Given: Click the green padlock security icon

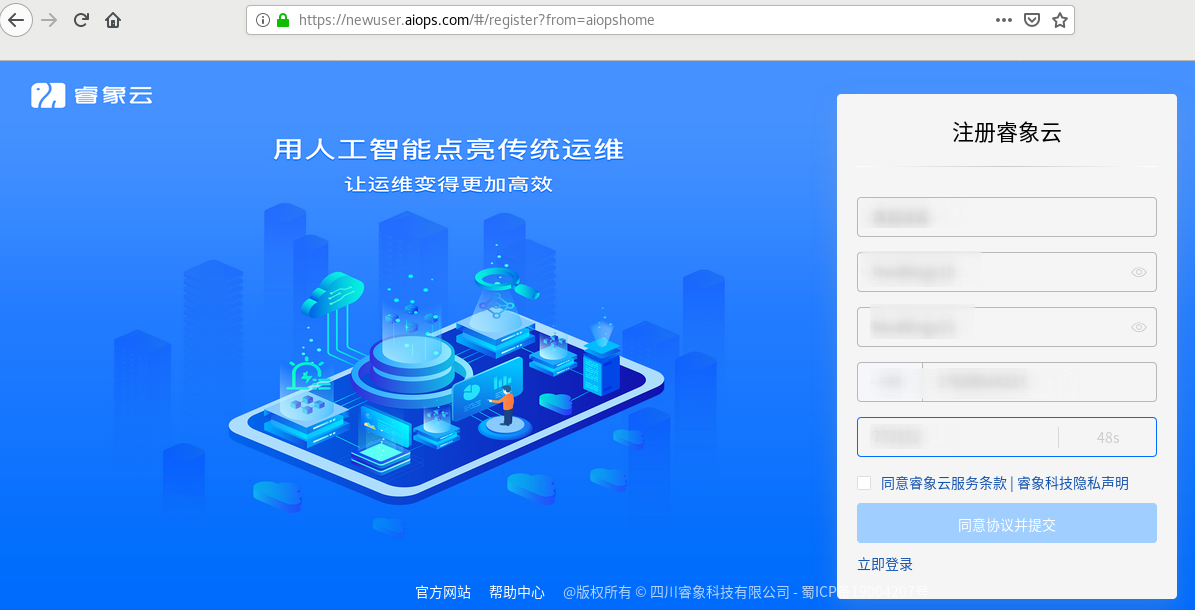Looking at the screenshot, I should click(283, 21).
